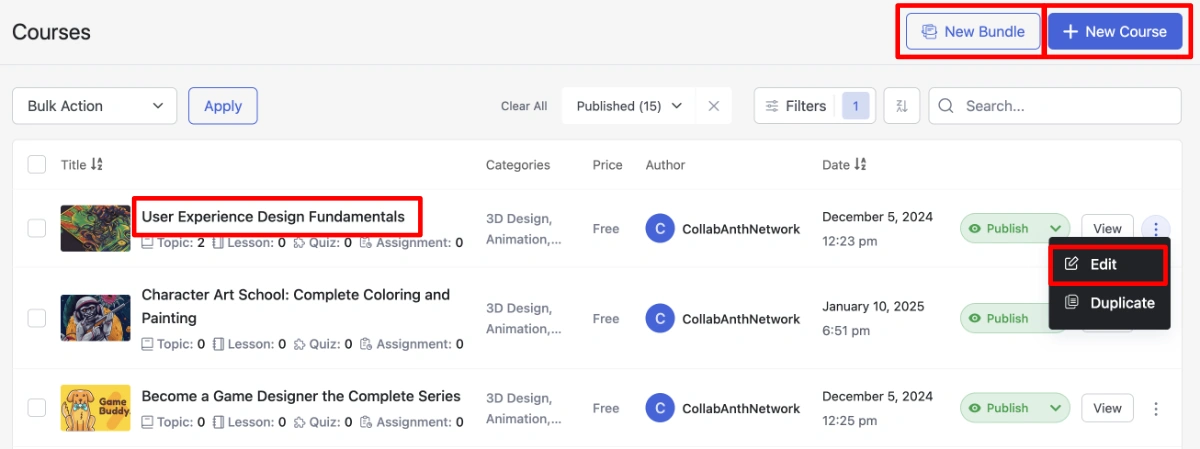Click the New Bundle button
Image resolution: width=1200 pixels, height=449 pixels.
point(973,32)
